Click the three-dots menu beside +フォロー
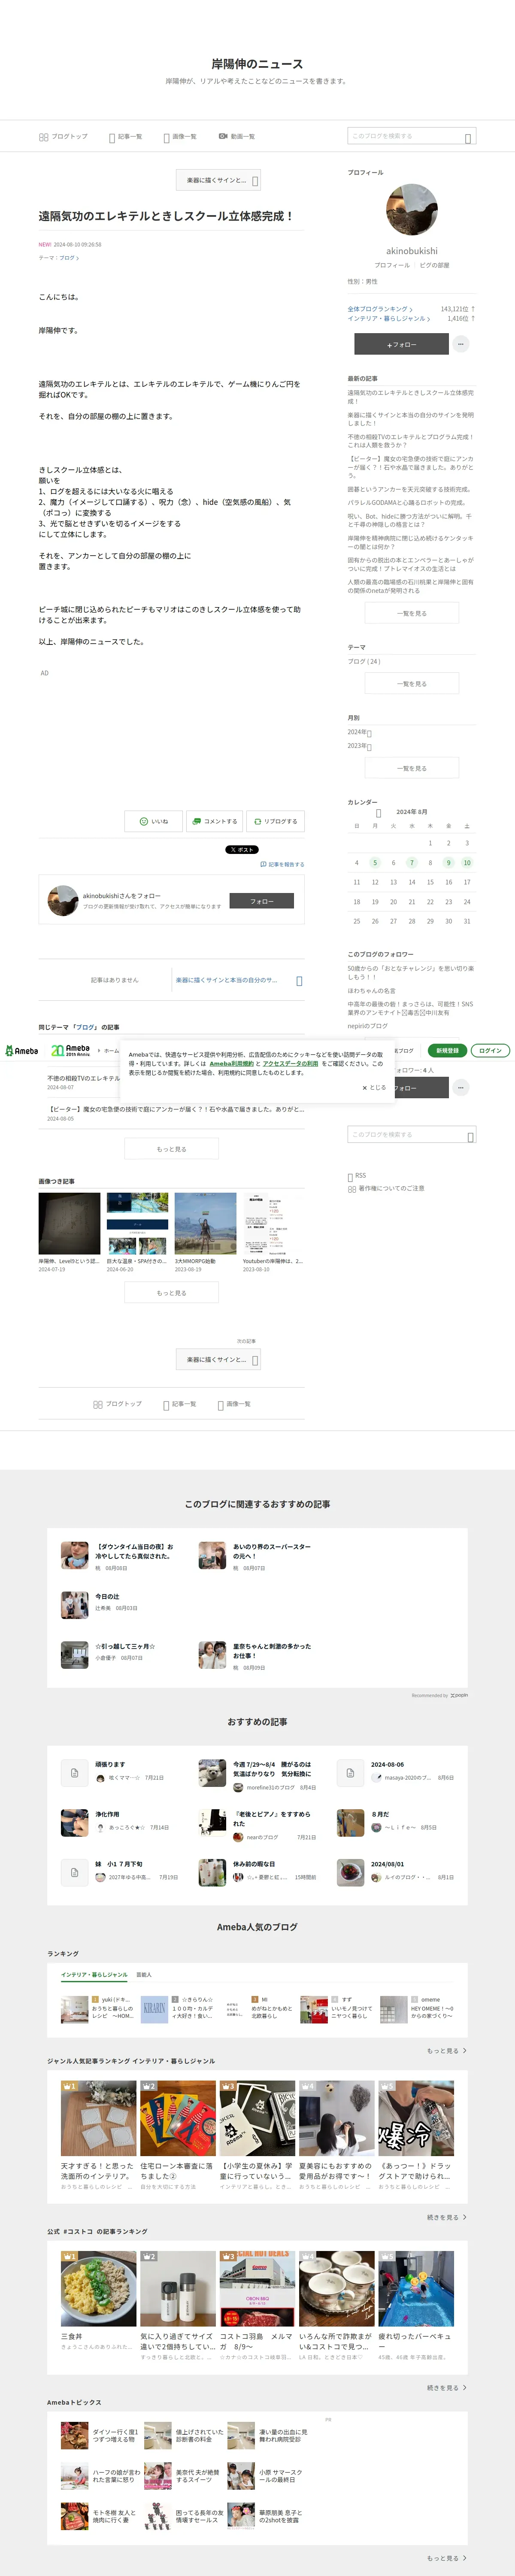515x2576 pixels. (x=460, y=343)
